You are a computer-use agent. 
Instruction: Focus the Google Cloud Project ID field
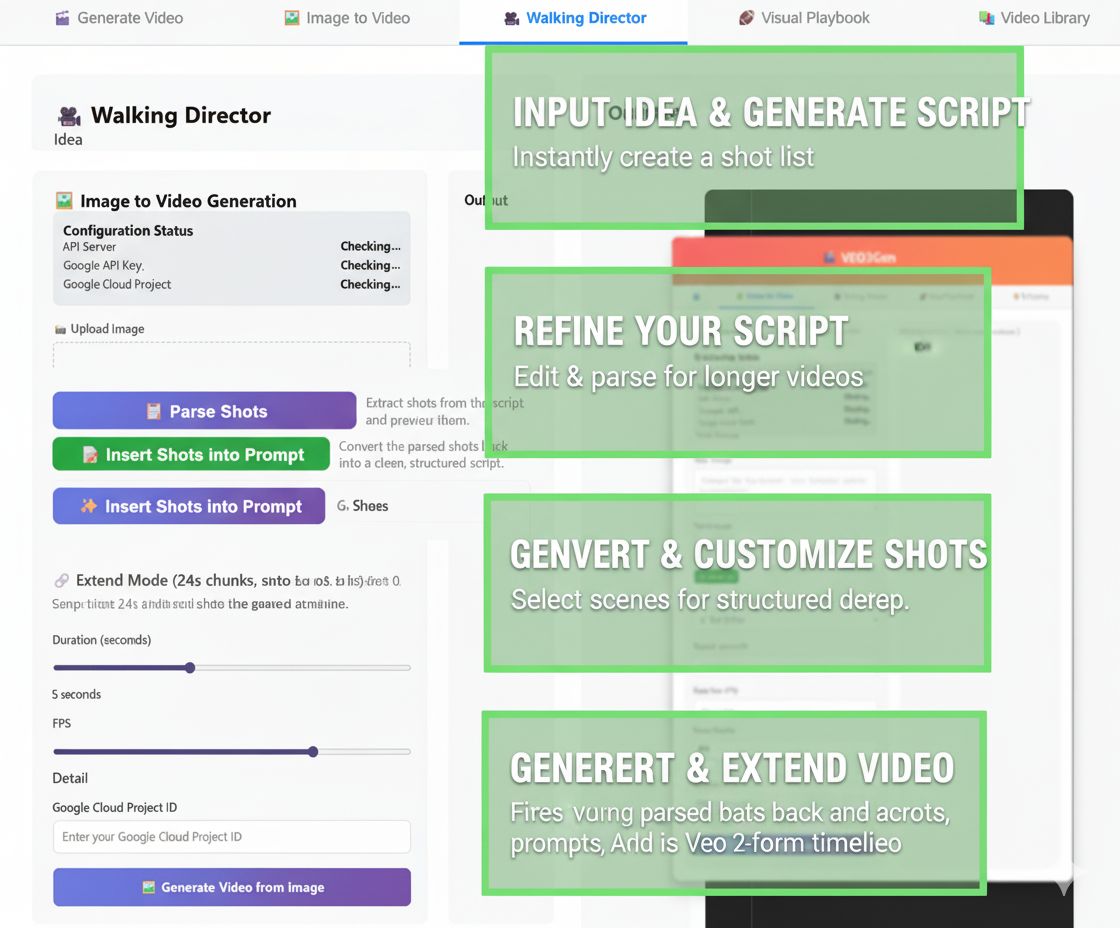231,837
